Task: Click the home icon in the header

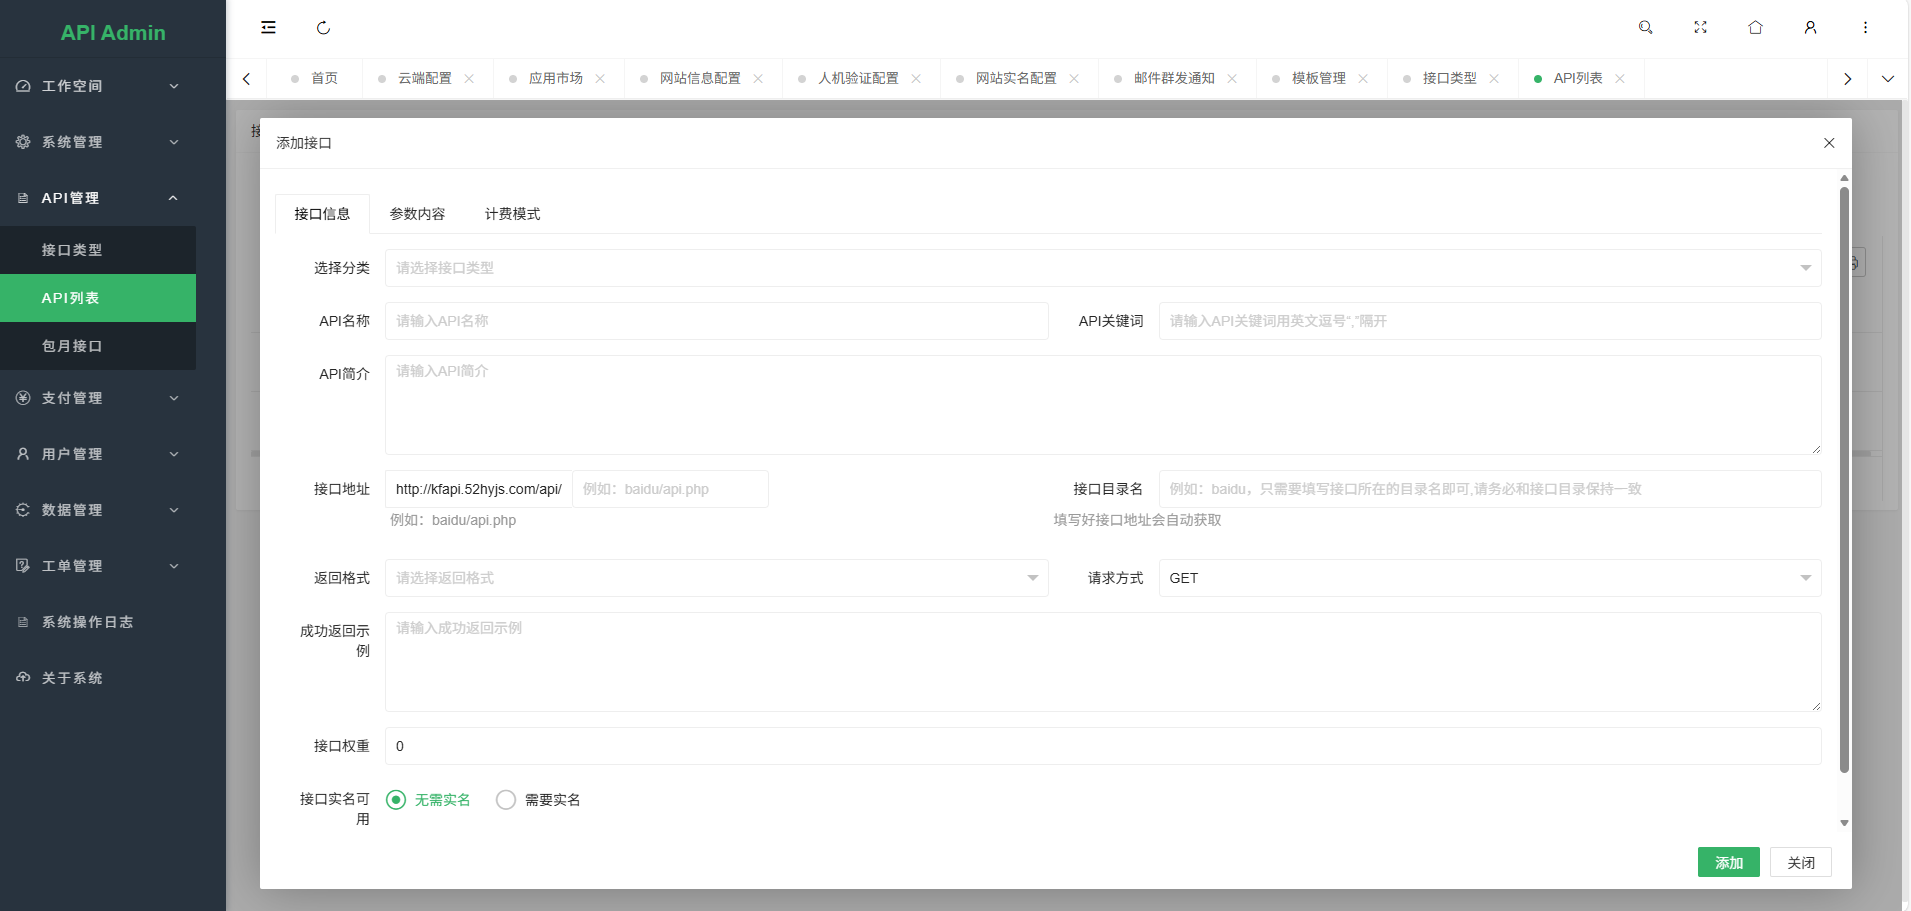Action: (x=1755, y=27)
